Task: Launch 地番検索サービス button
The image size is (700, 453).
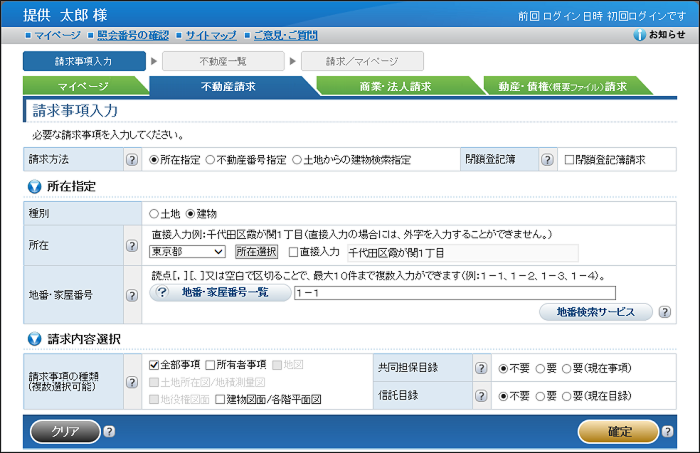Action: pos(596,312)
